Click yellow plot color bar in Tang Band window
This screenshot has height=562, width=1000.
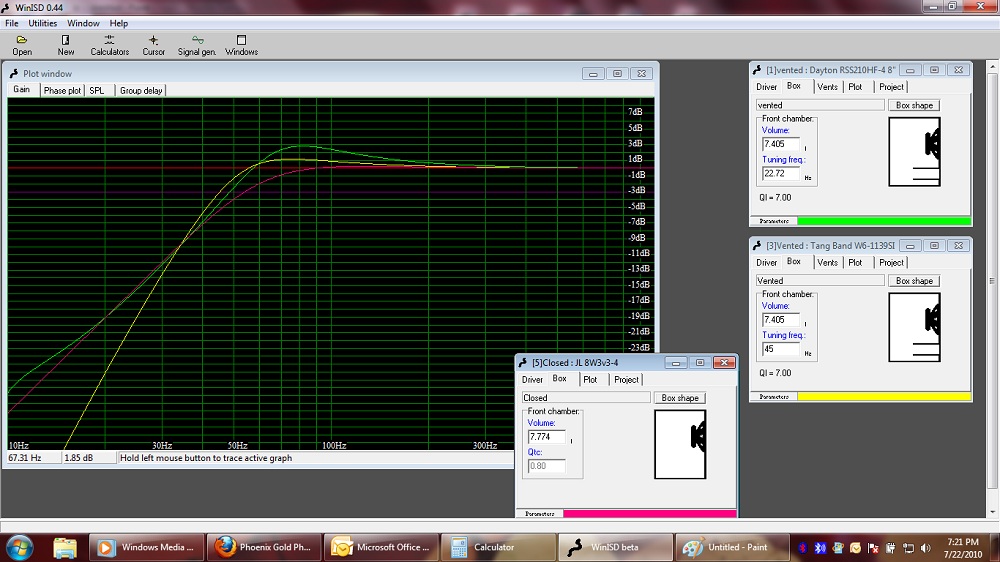click(x=884, y=397)
